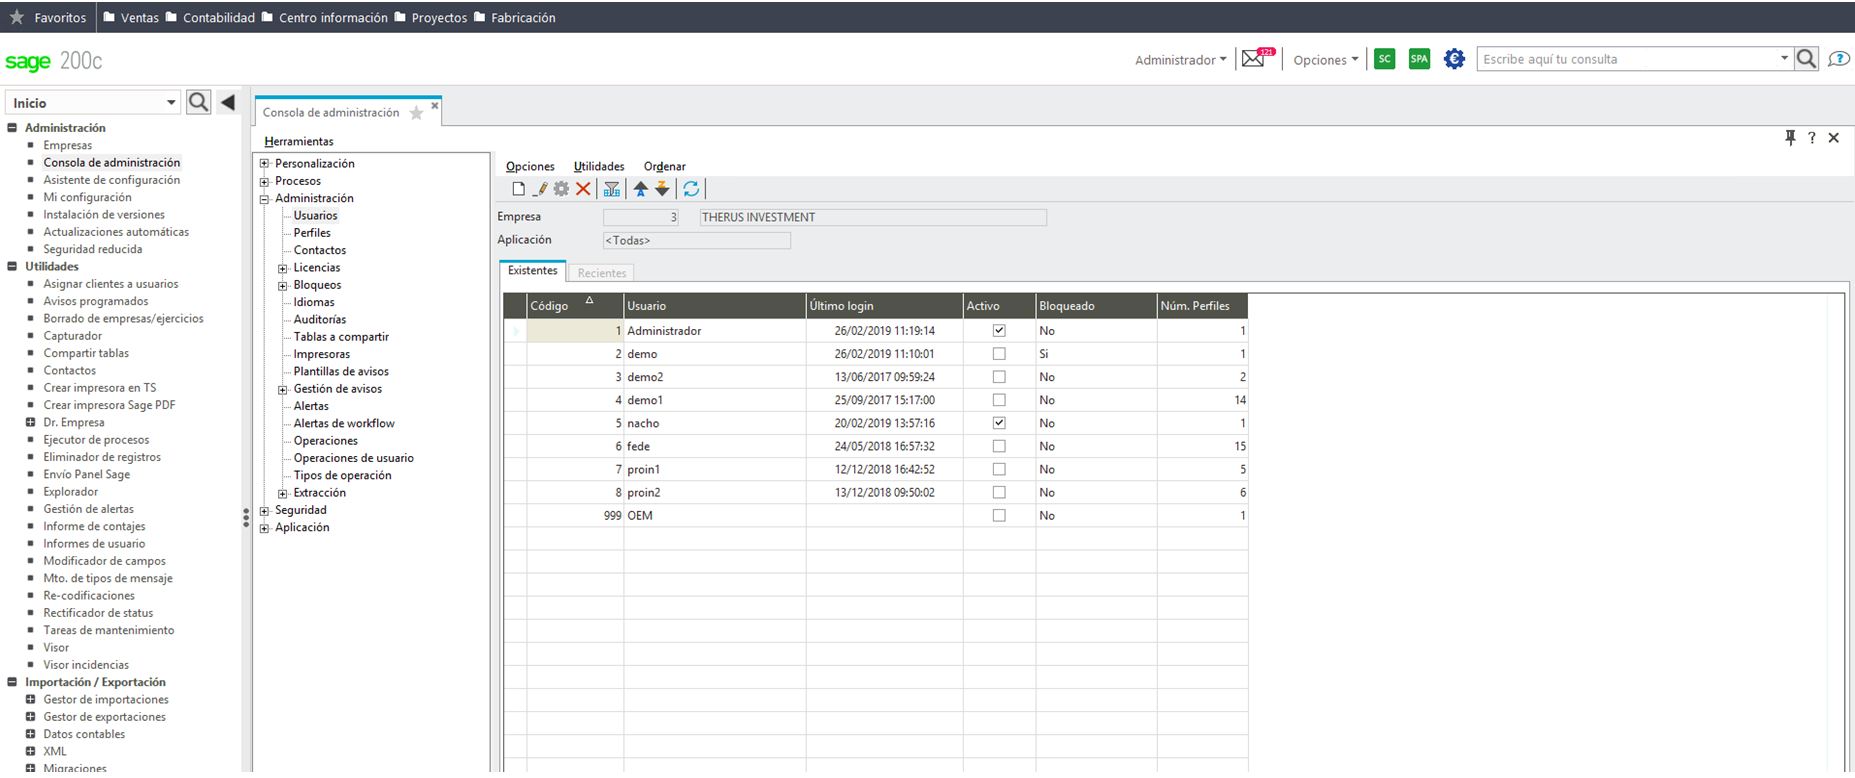Toggle the Activo checkbox for Administrador
This screenshot has width=1855, height=778.
(x=999, y=330)
